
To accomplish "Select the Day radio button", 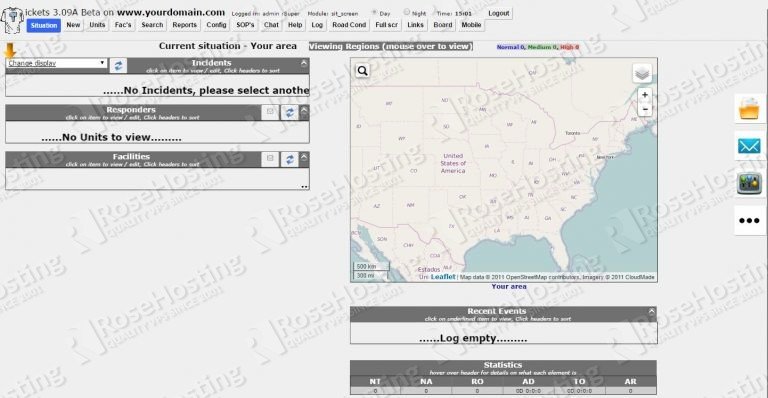I will click(374, 13).
